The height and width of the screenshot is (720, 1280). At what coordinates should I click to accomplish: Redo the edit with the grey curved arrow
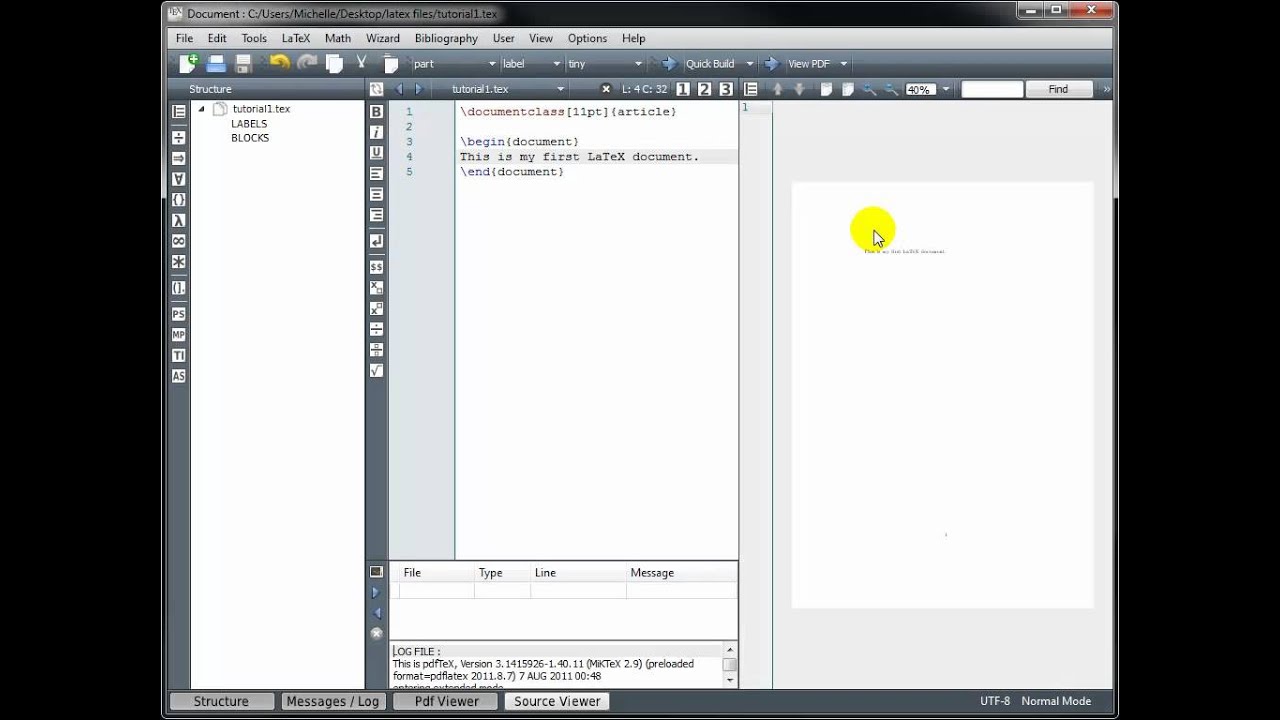tap(307, 63)
